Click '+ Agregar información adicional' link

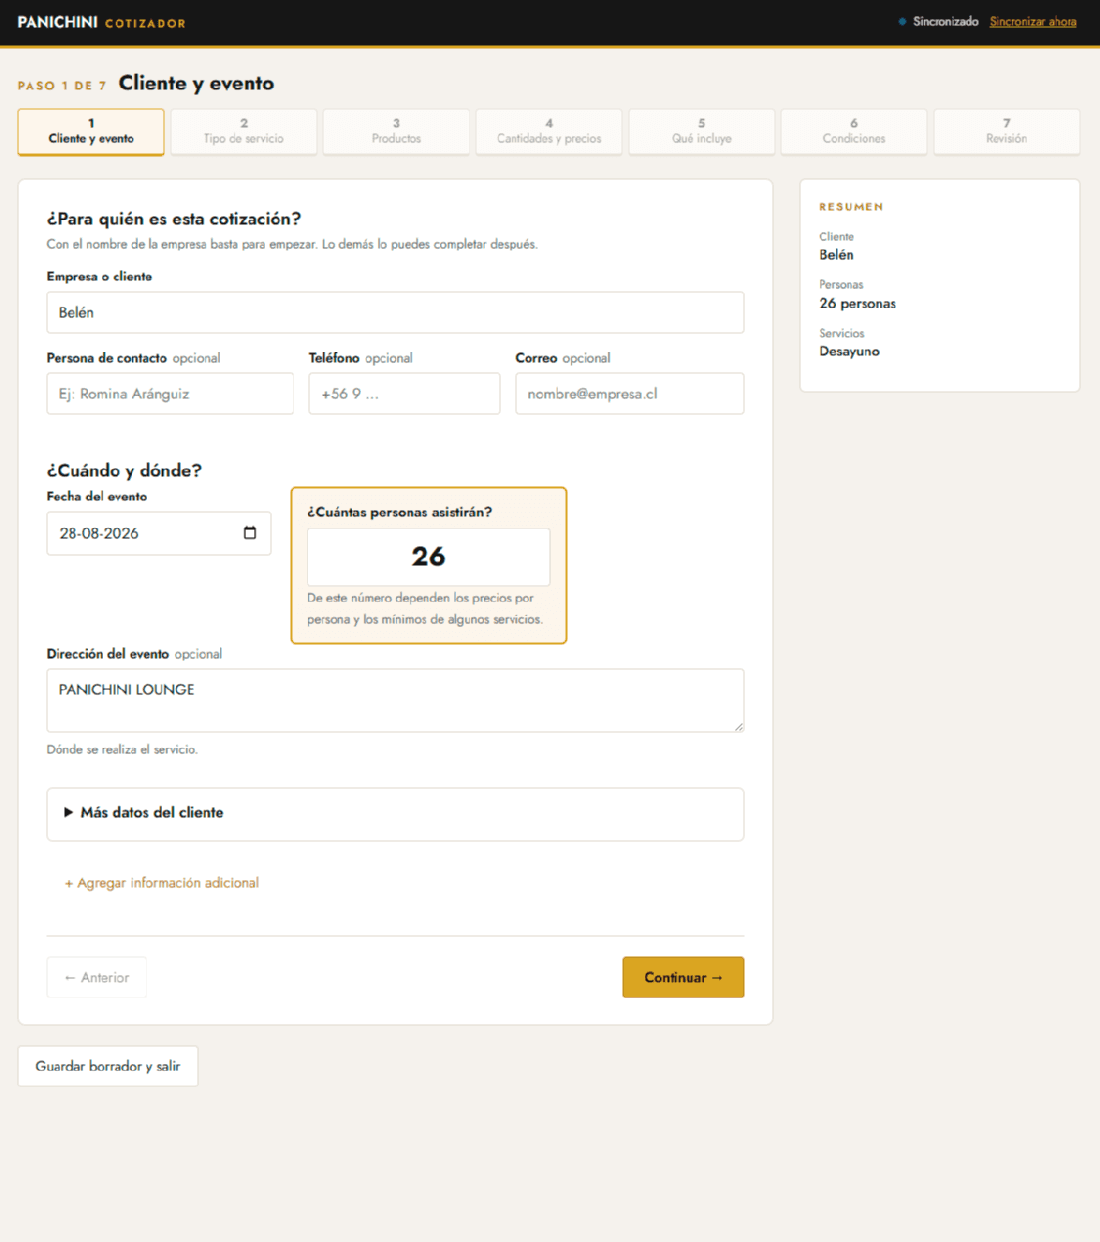pos(162,883)
